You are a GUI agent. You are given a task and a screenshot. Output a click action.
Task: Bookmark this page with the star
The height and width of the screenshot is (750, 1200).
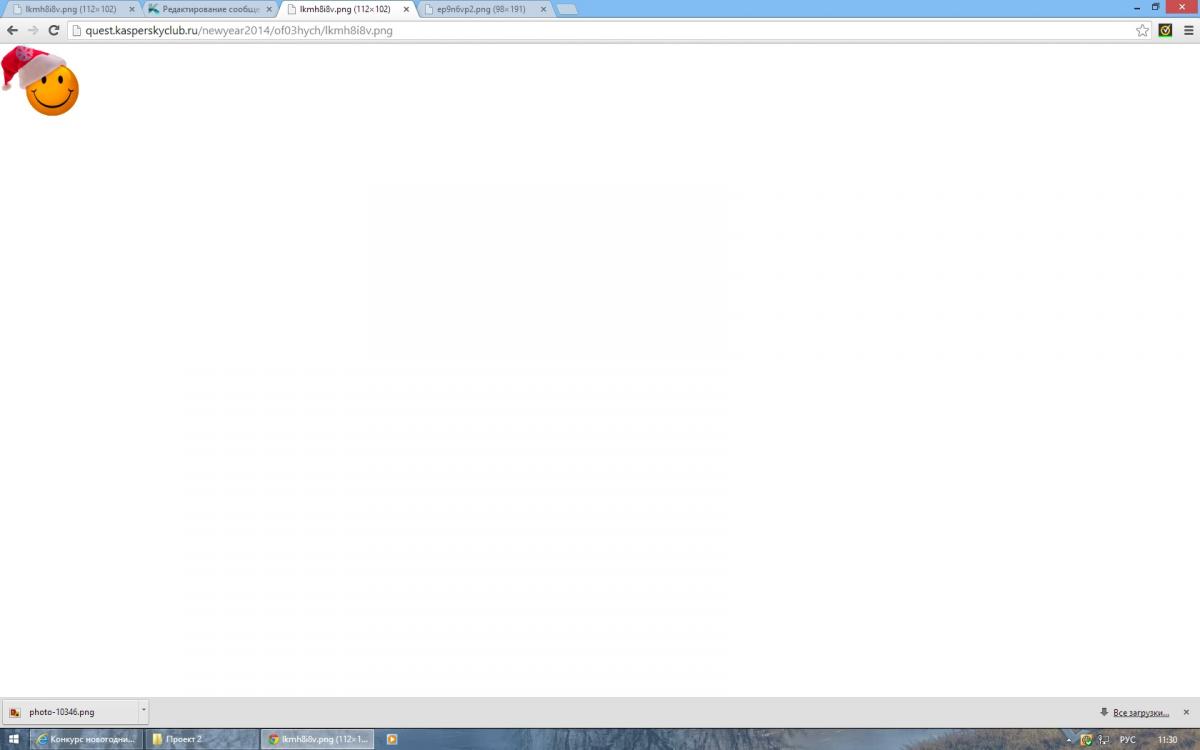tap(1142, 30)
